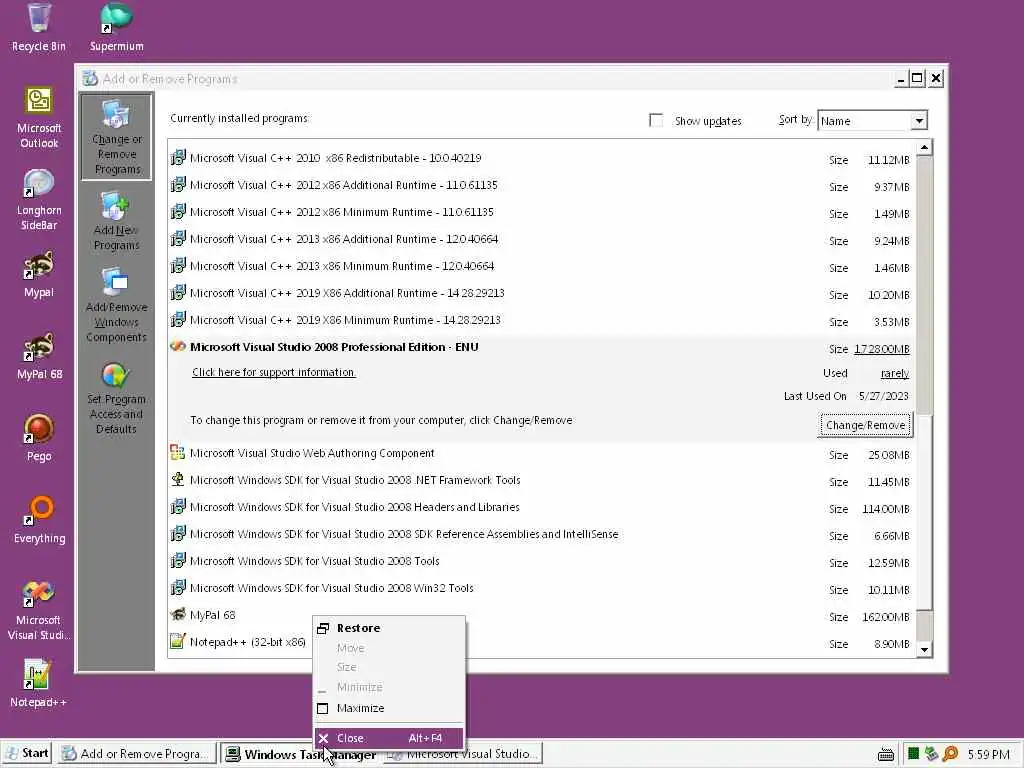Select Visual C++ 2013 x86 Minimum Runtime row

(x=541, y=266)
